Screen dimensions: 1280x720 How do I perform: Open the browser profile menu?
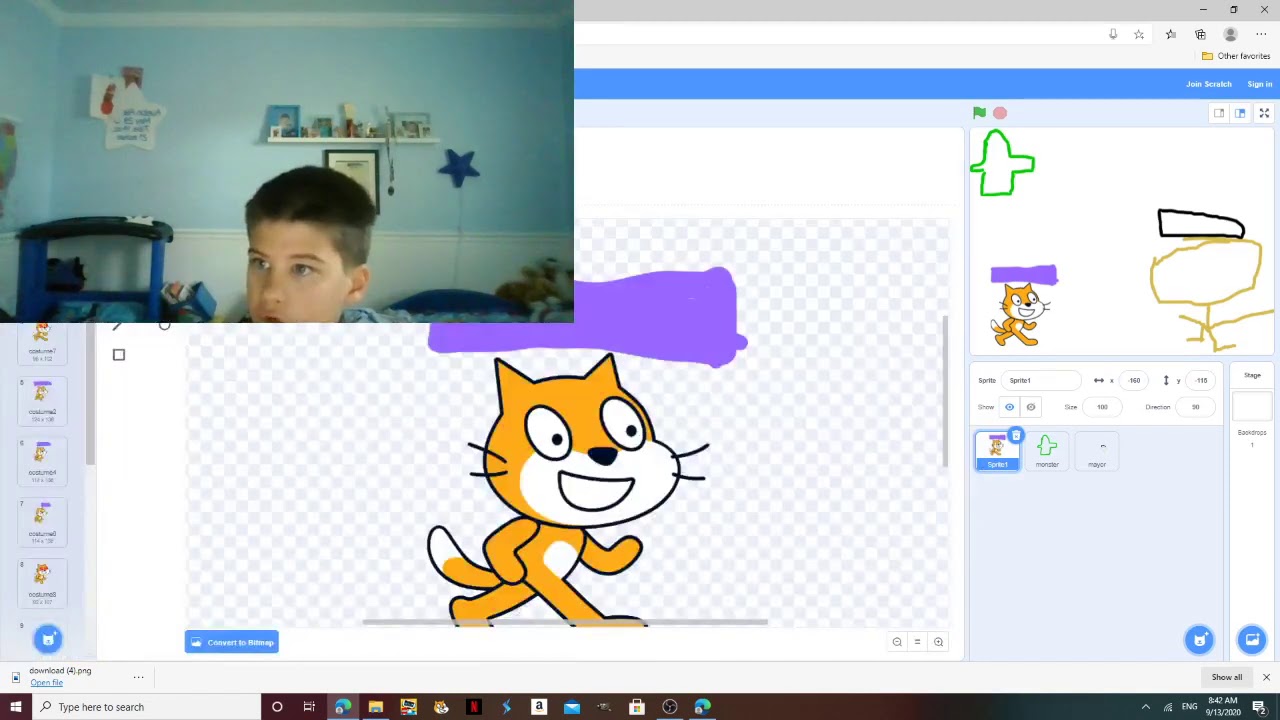pos(1230,34)
